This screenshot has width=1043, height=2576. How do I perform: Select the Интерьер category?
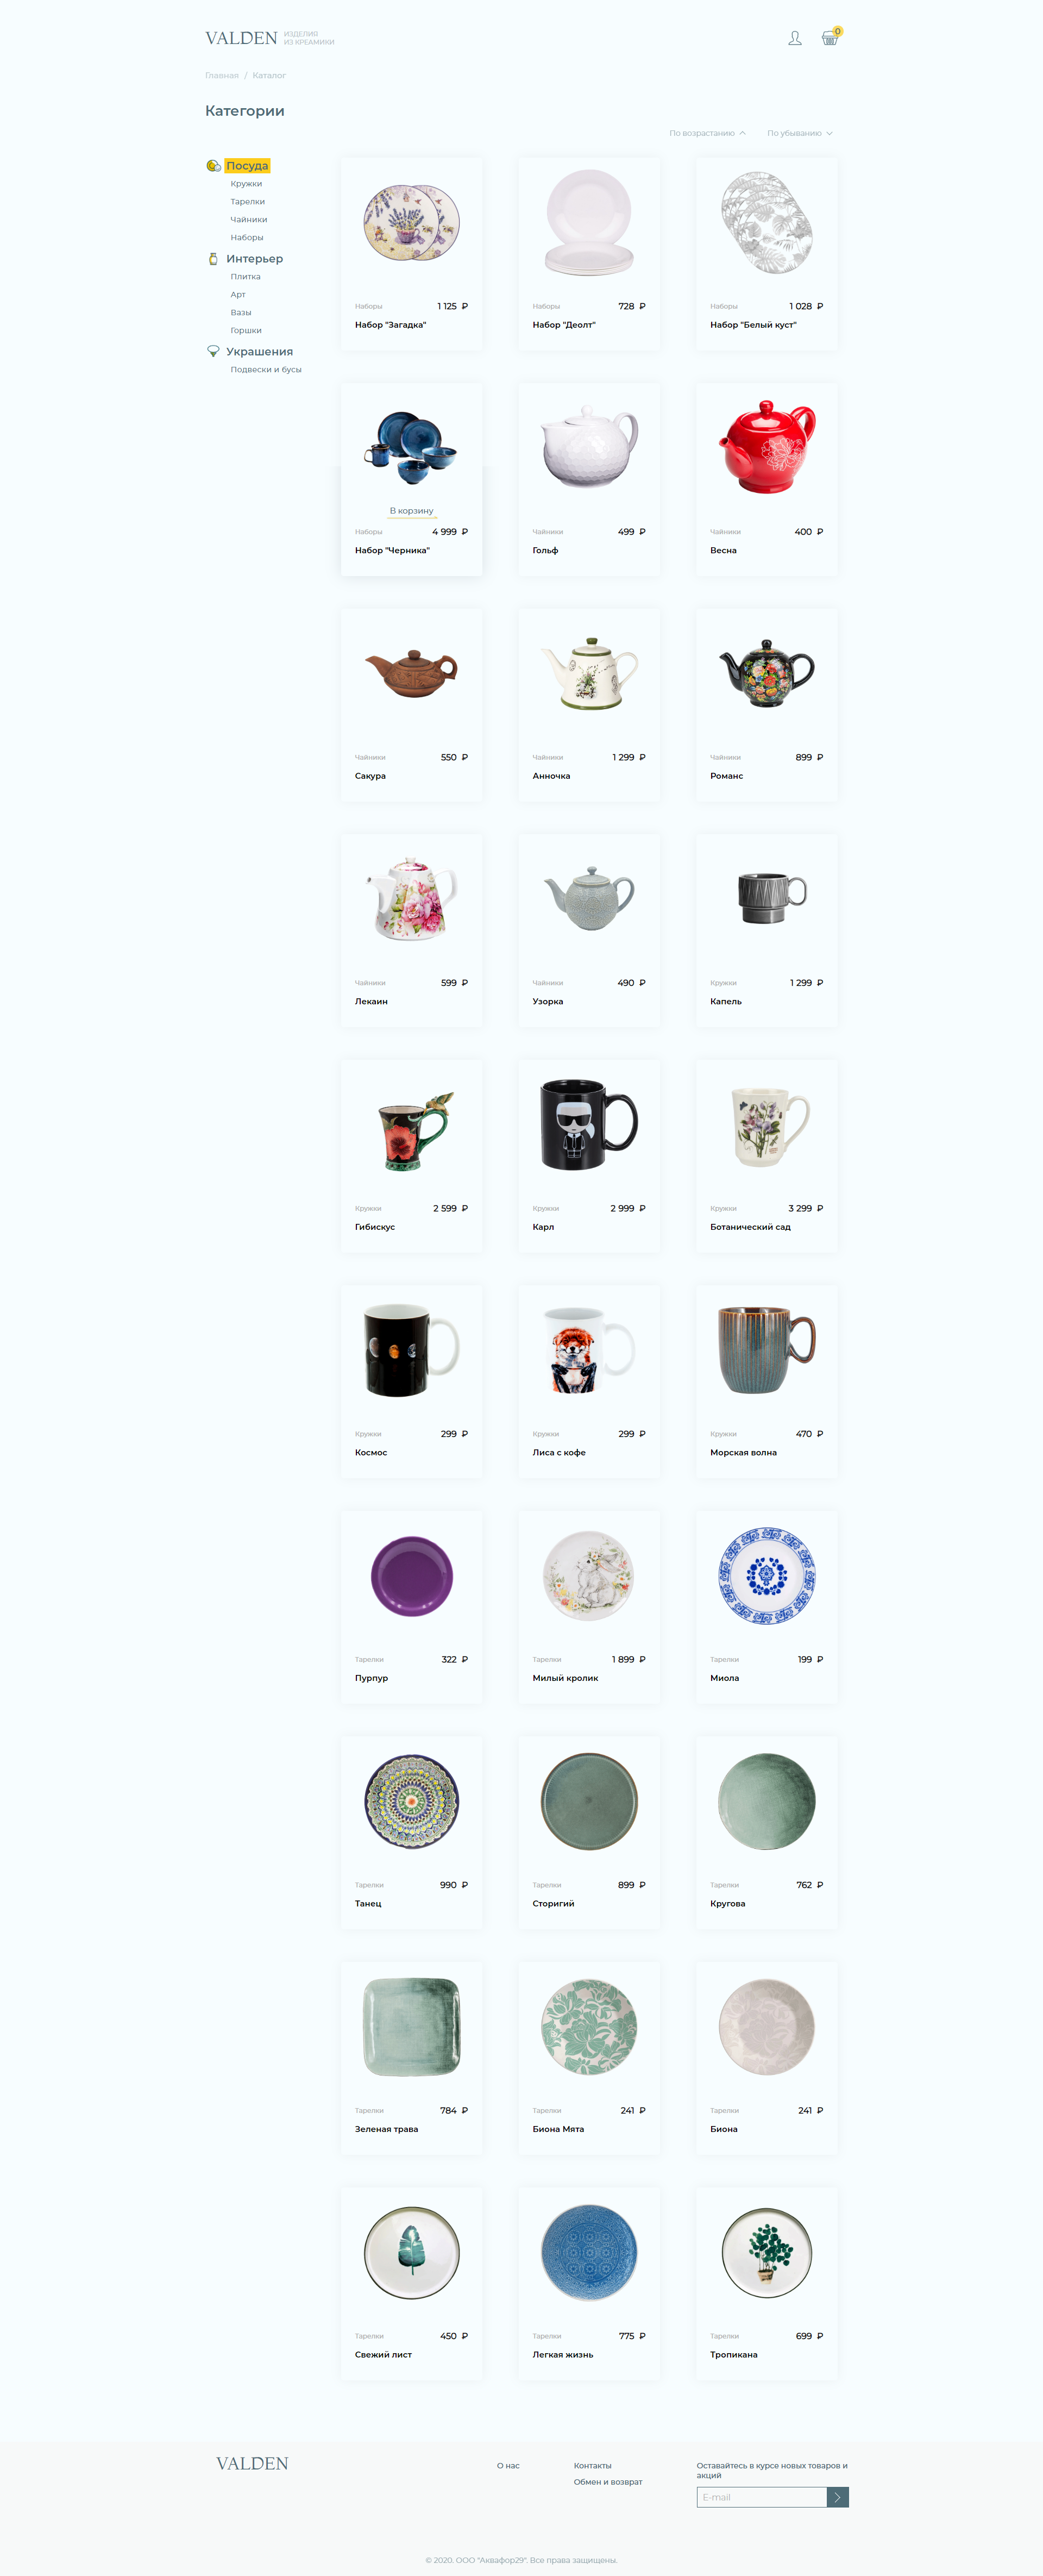254,259
